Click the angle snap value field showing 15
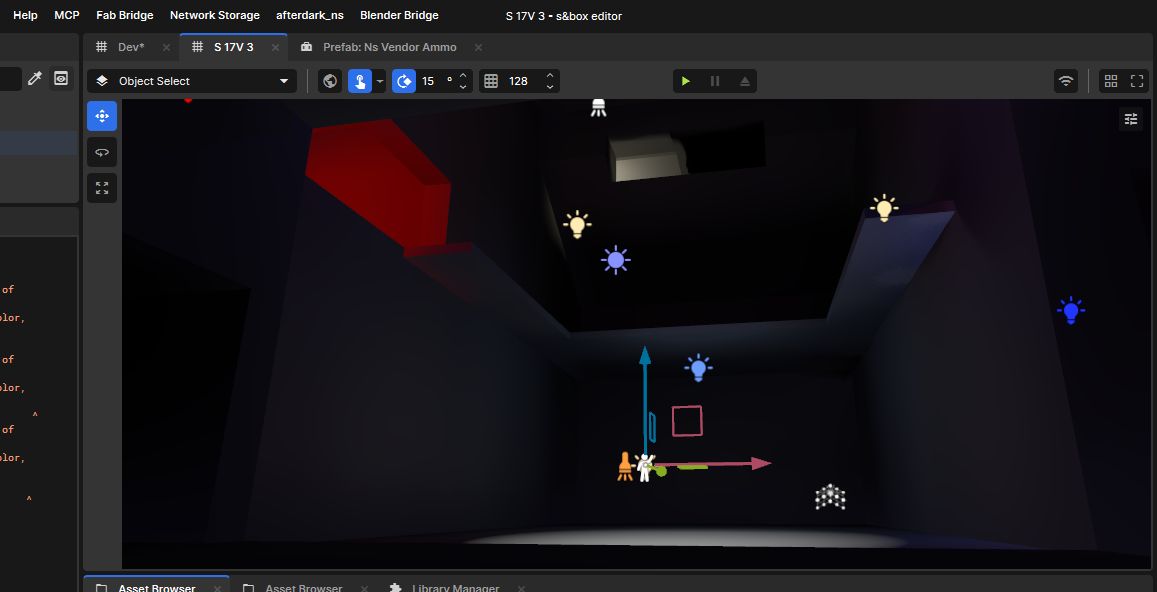 click(x=436, y=81)
